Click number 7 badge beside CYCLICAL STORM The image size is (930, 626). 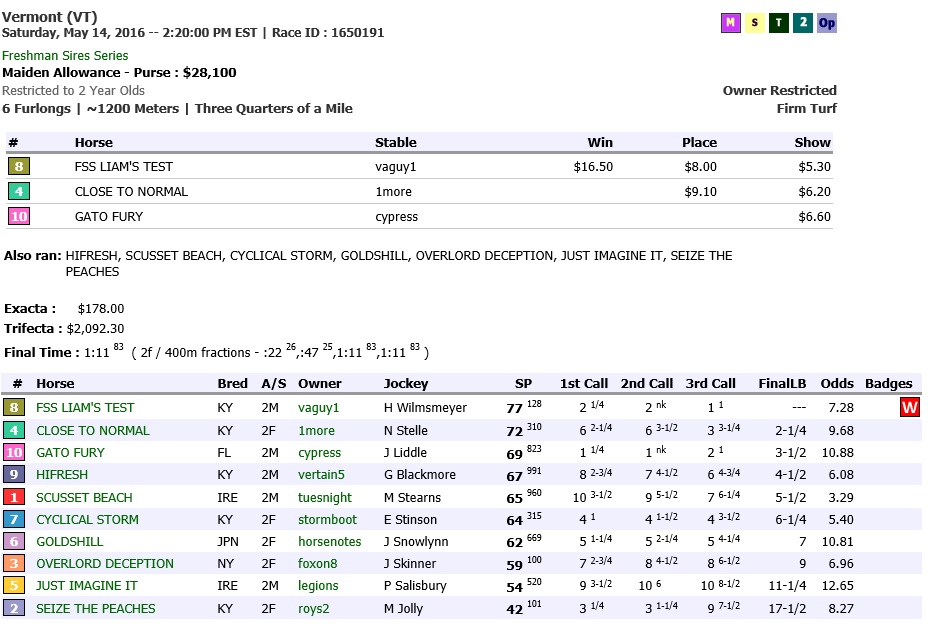[14, 520]
